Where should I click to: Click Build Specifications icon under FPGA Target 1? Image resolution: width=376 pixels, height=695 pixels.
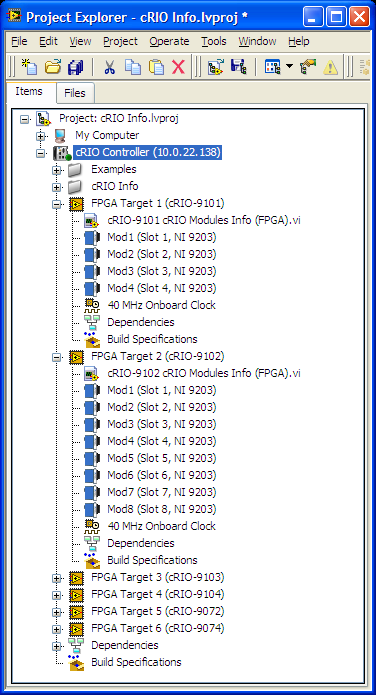(92, 340)
